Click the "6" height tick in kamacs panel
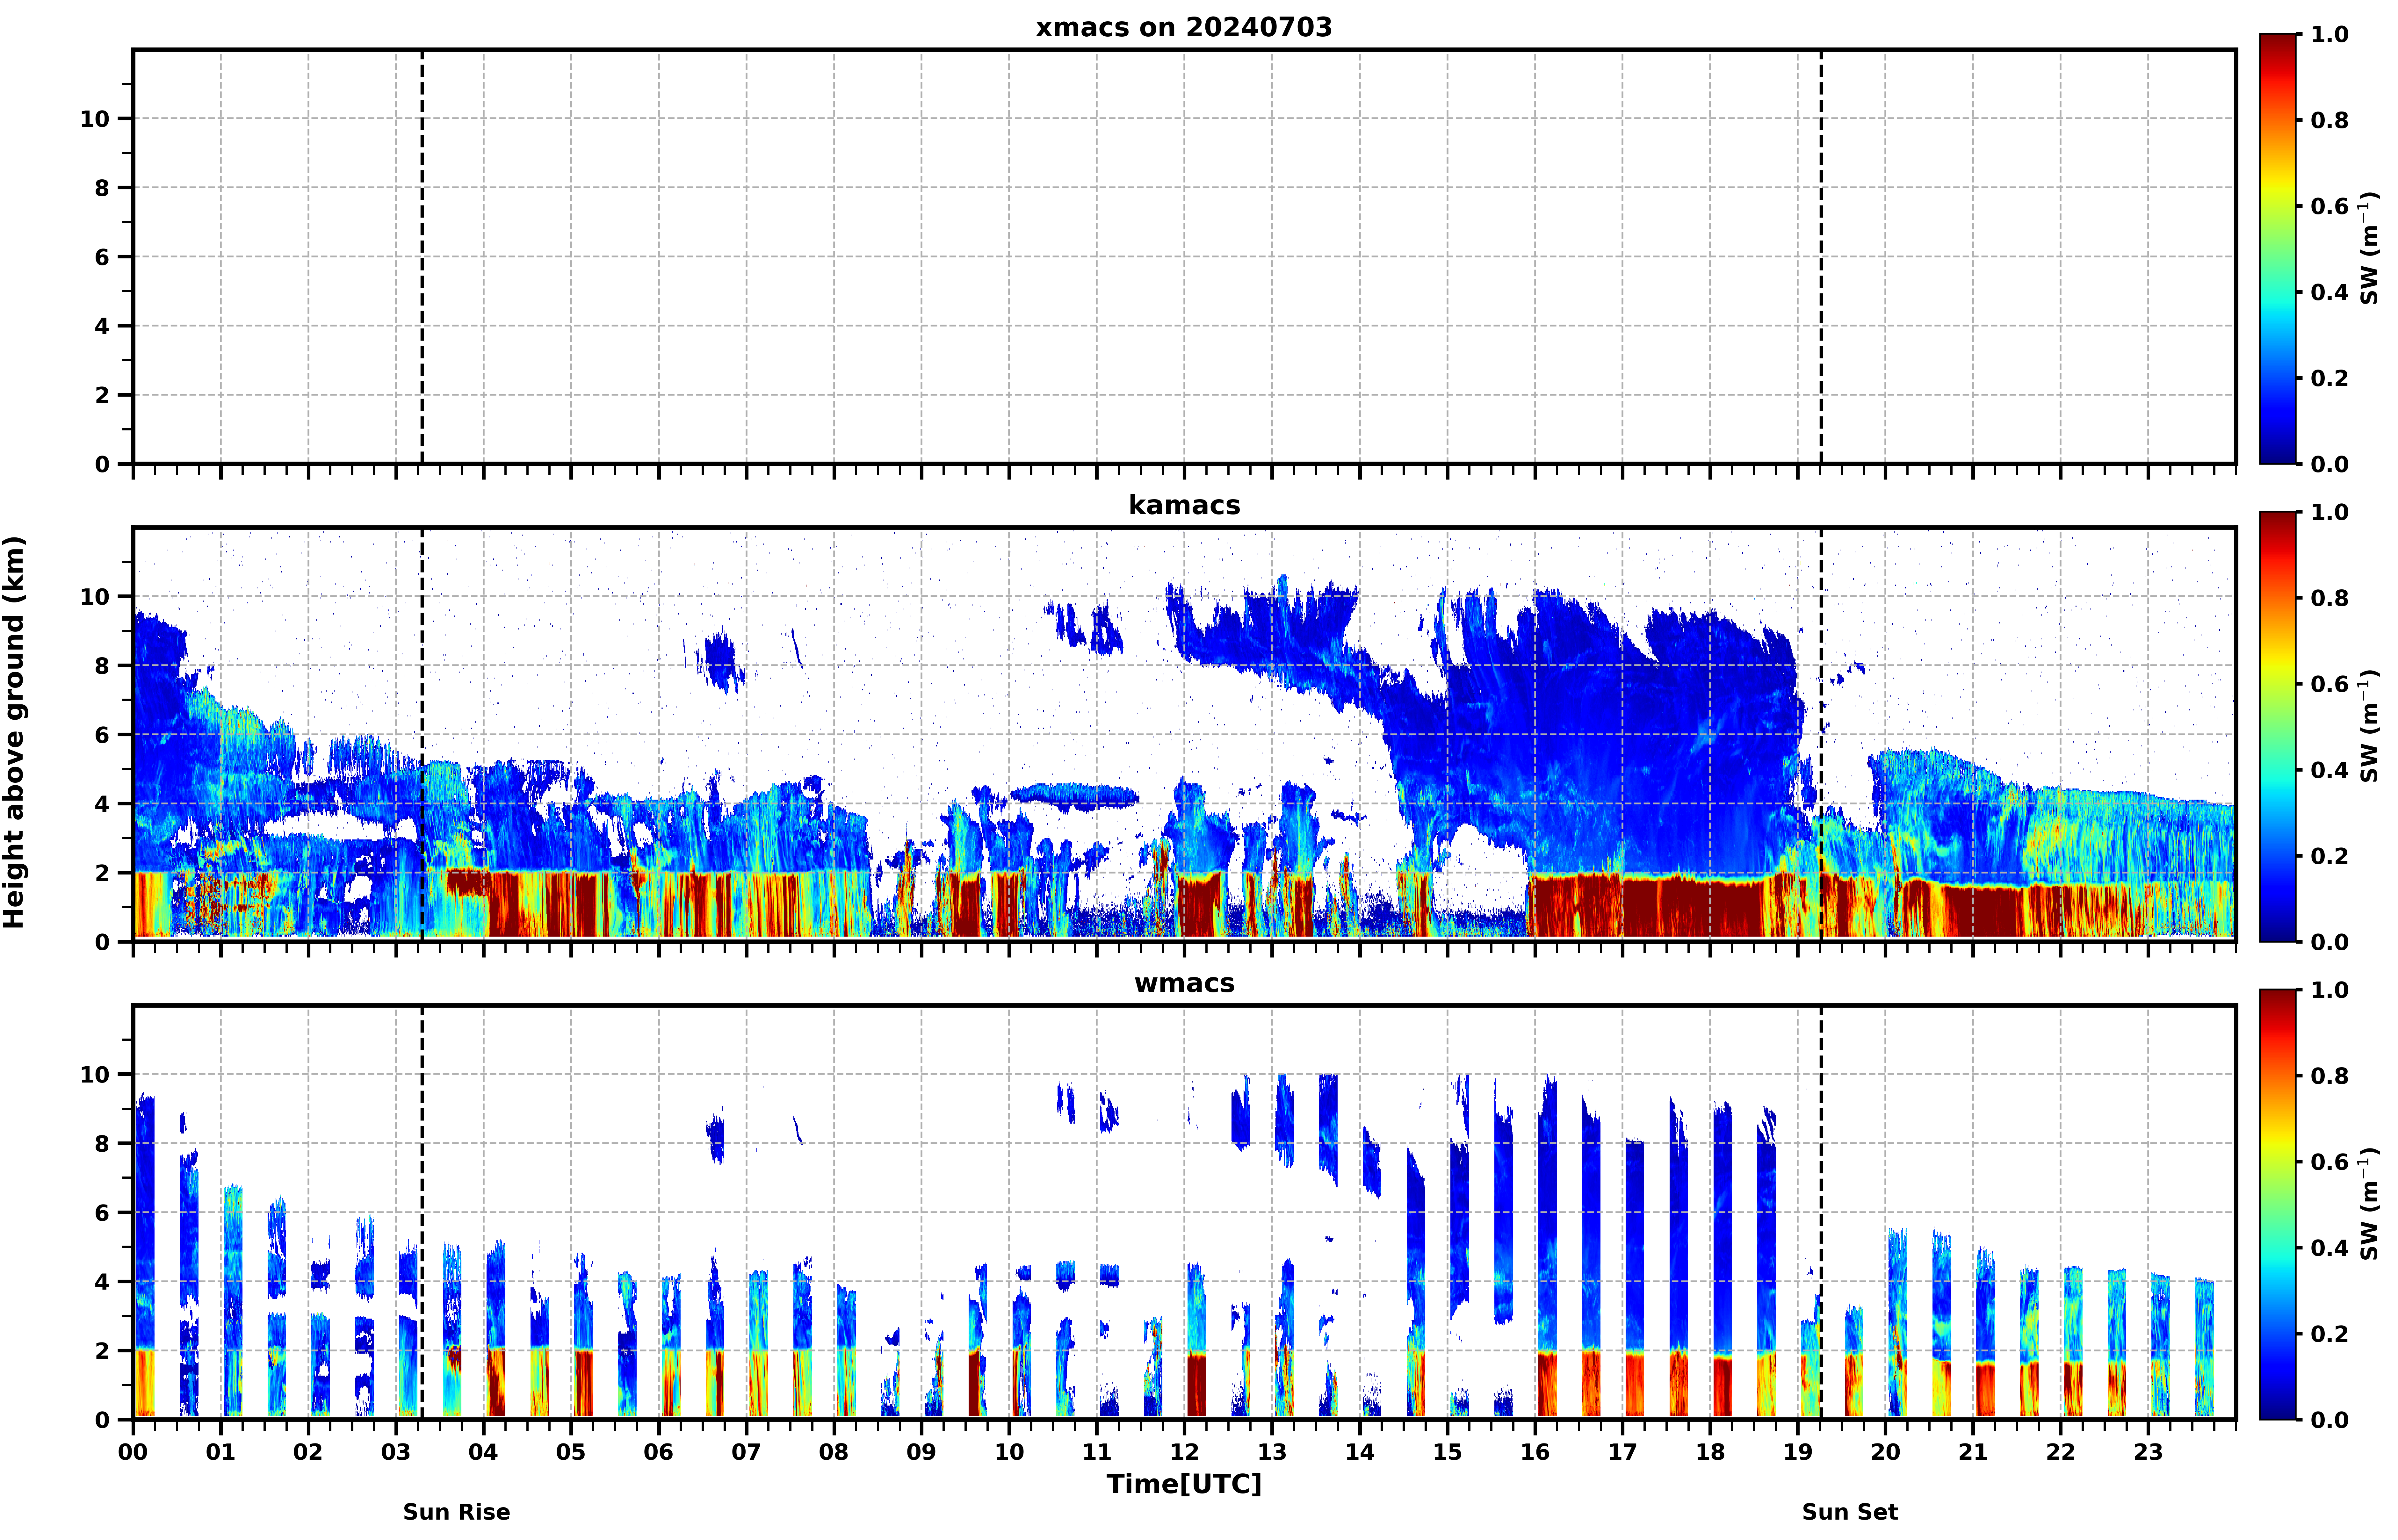This screenshot has height=1540, width=2398. [x=102, y=735]
